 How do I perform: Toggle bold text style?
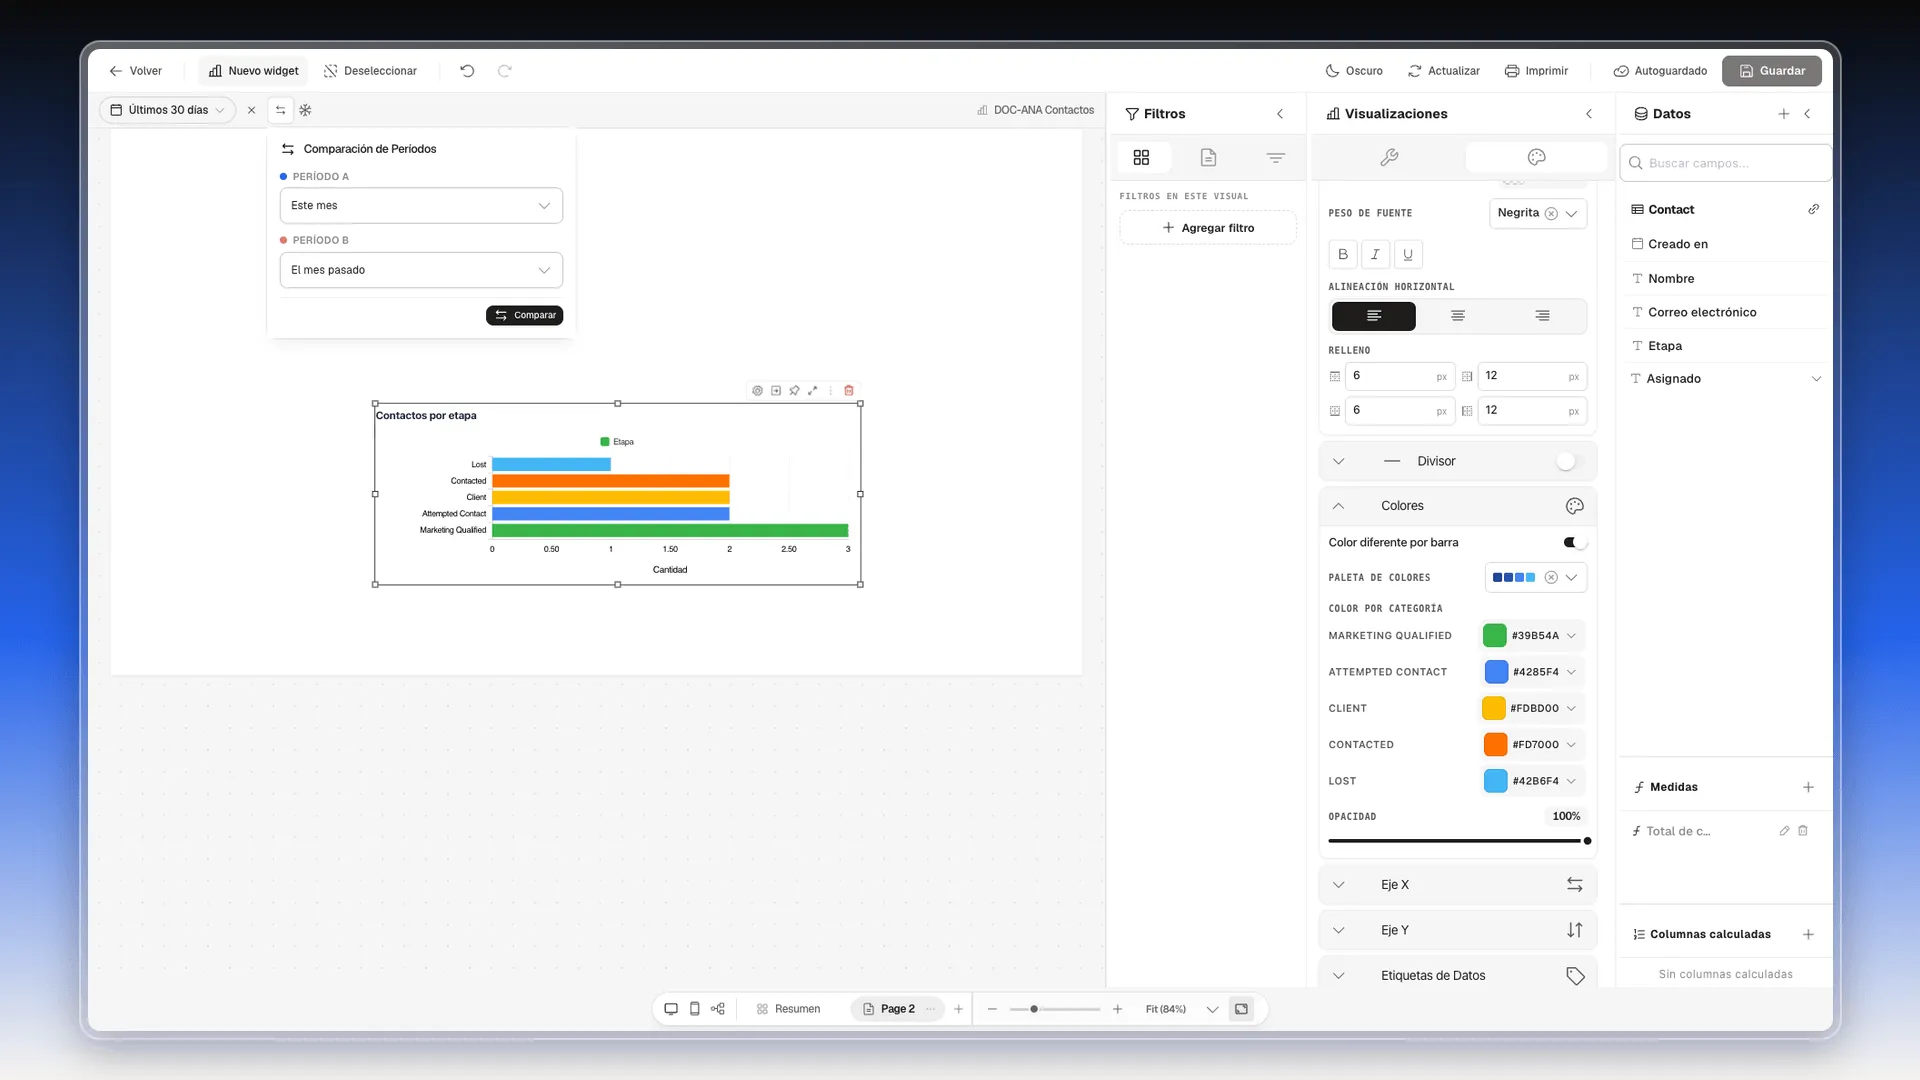(1343, 254)
